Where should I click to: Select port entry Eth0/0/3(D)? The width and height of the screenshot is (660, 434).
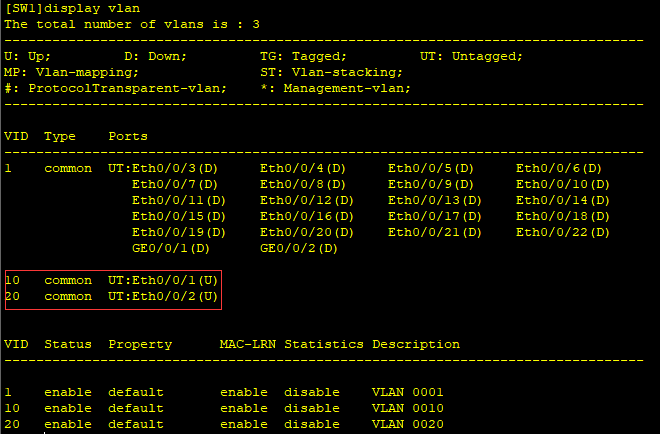(x=175, y=168)
